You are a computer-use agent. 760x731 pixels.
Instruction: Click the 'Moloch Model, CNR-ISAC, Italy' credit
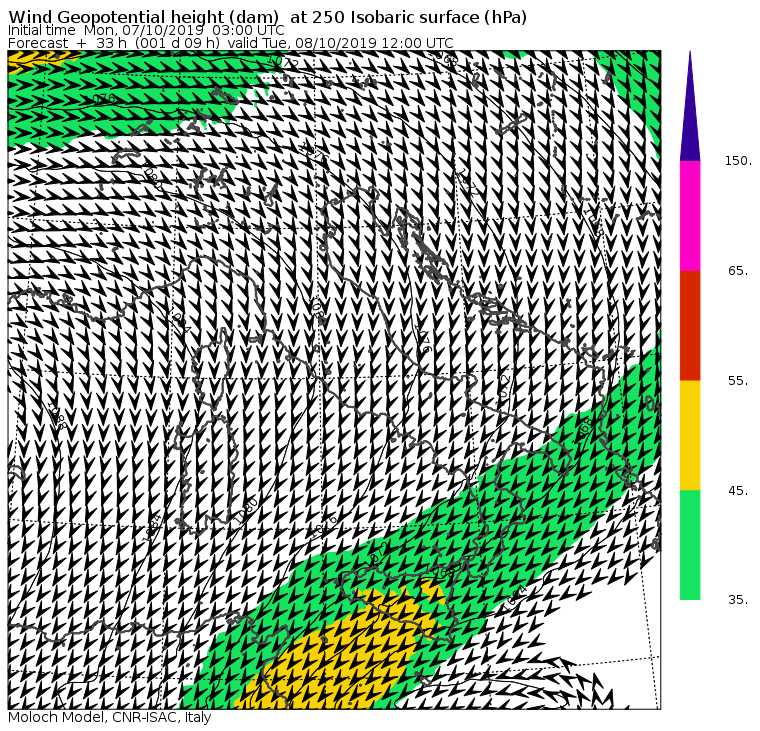click(x=110, y=717)
